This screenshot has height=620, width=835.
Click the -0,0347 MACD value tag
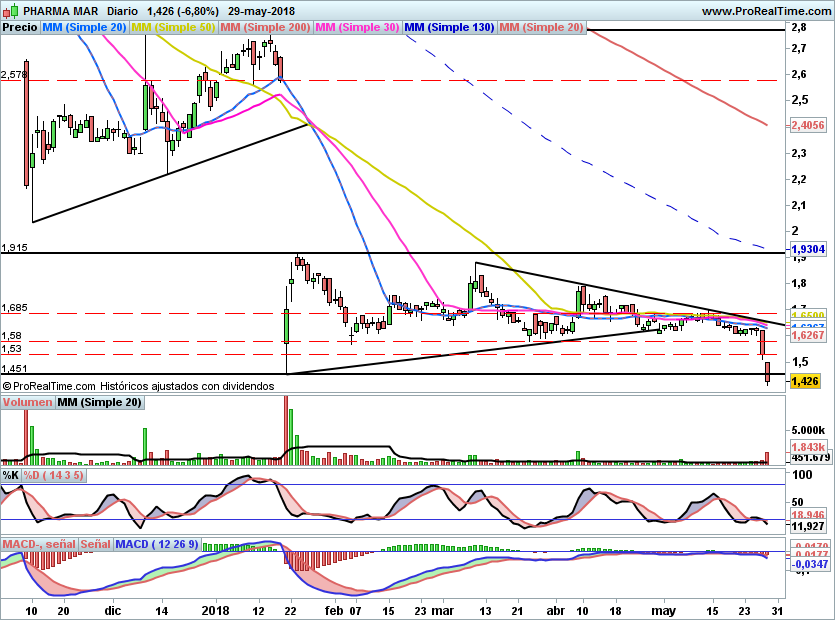pyautogui.click(x=810, y=564)
